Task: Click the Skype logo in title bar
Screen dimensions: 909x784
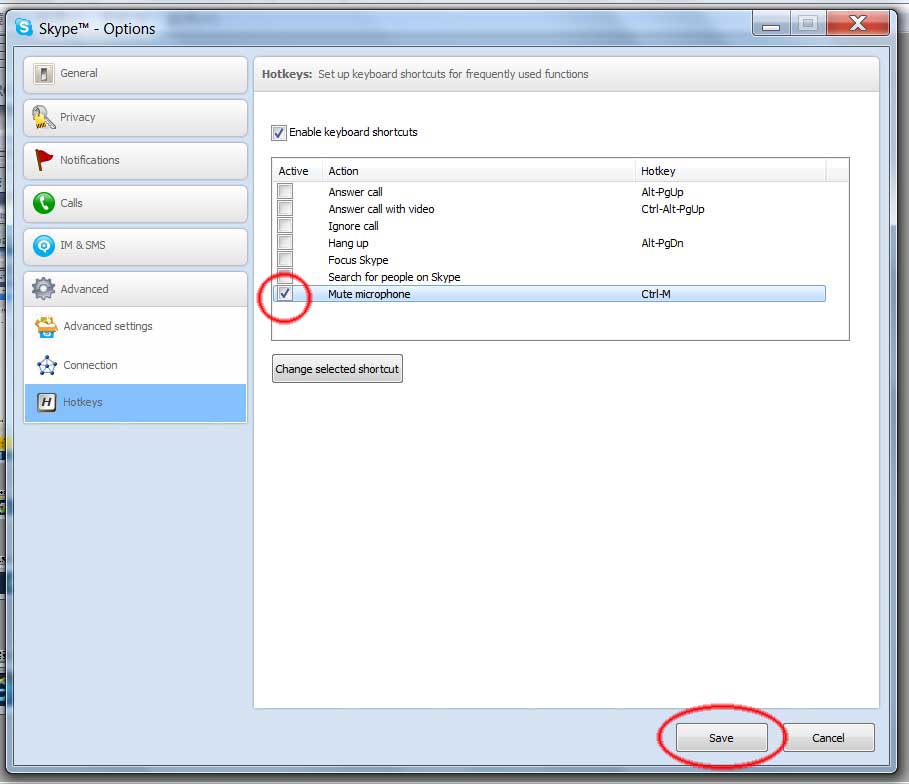Action: point(24,27)
